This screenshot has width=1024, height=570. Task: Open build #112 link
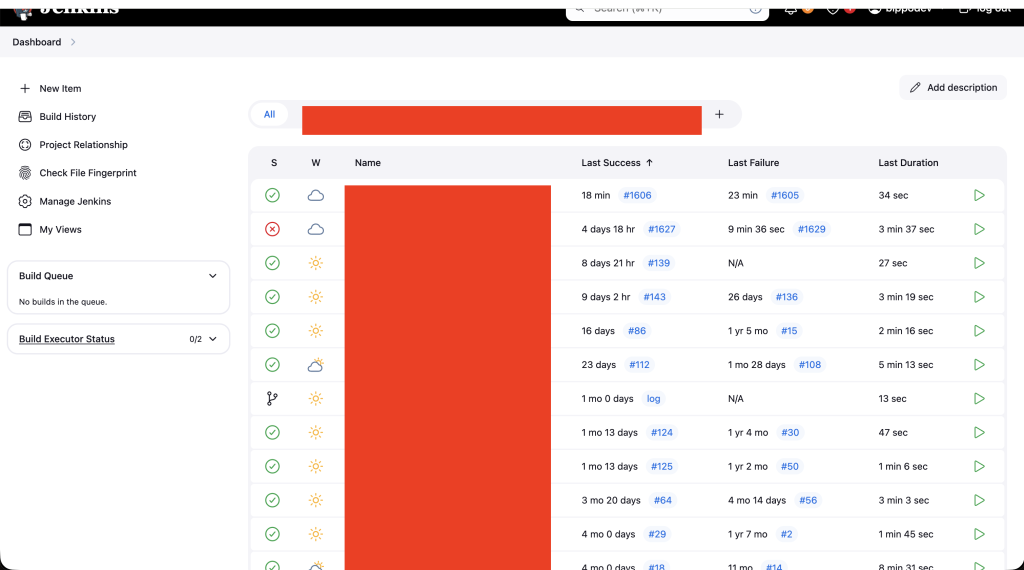point(639,365)
